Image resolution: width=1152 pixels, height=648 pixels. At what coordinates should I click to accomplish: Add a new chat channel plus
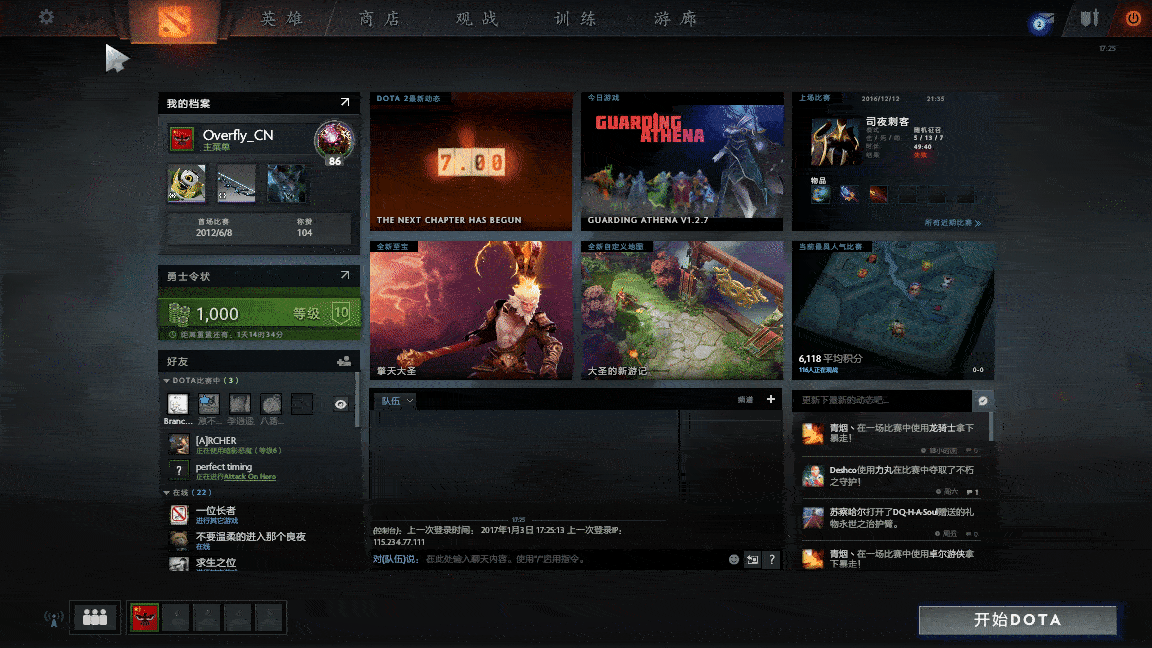(771, 399)
